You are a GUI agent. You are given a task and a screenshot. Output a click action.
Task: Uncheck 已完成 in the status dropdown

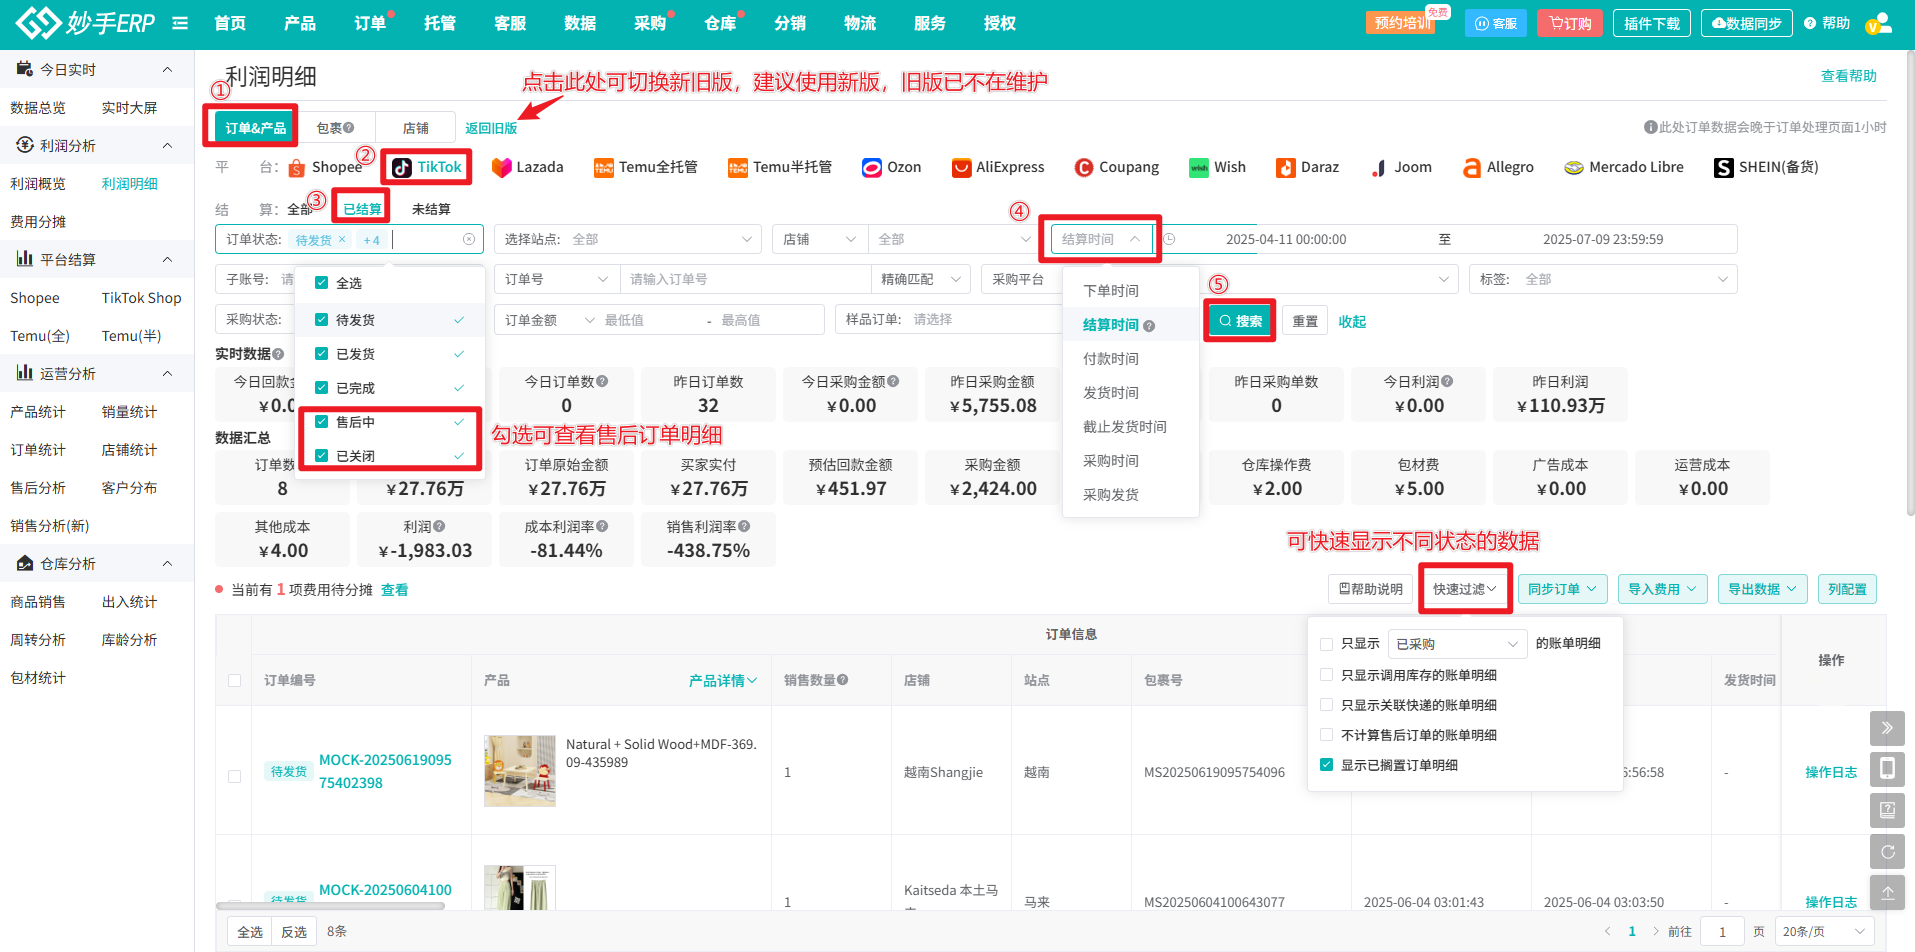(x=322, y=388)
